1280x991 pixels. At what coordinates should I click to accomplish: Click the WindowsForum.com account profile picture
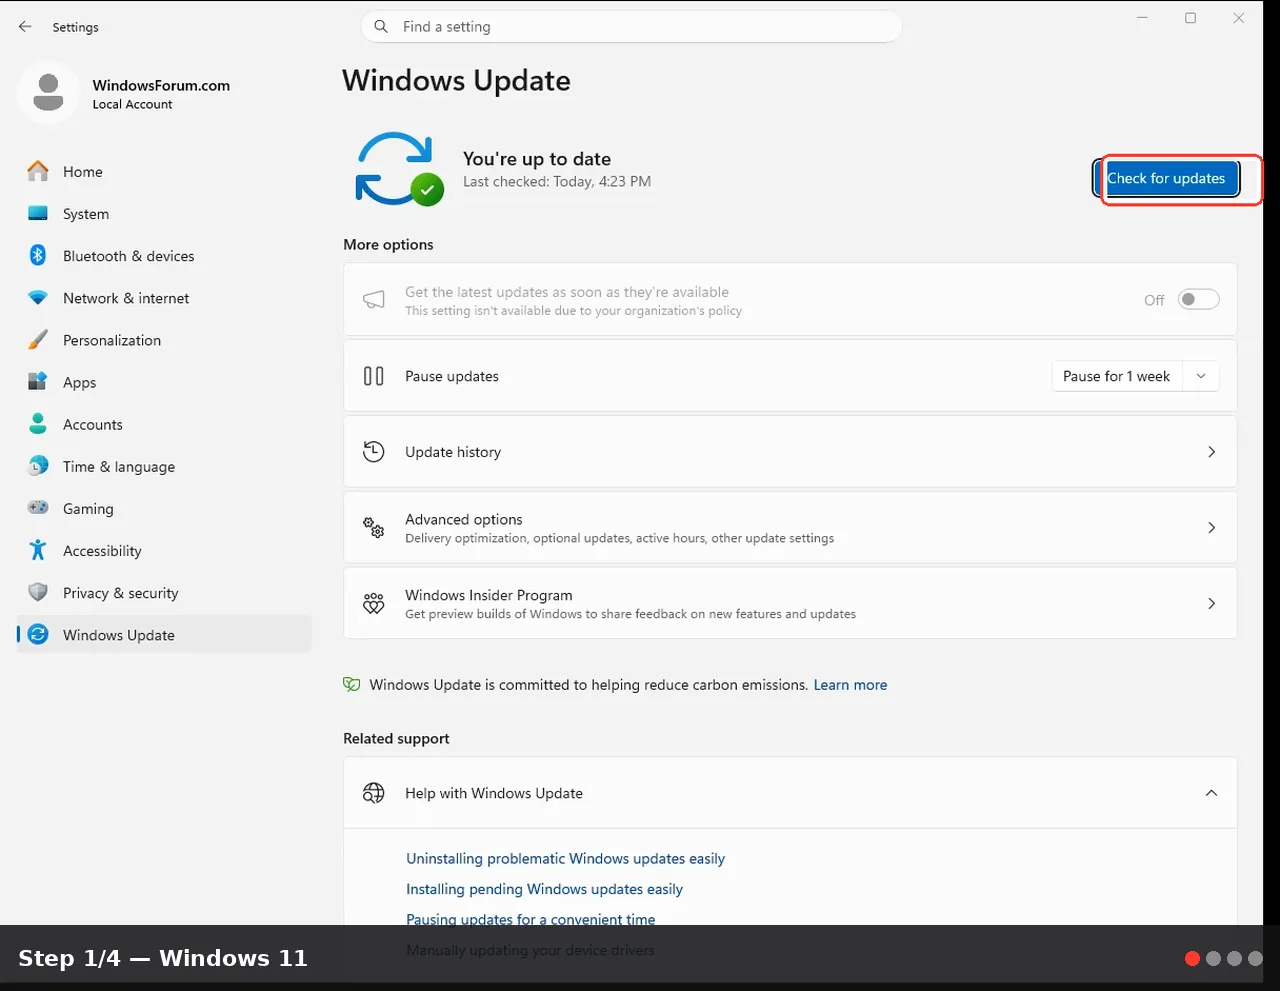(48, 93)
